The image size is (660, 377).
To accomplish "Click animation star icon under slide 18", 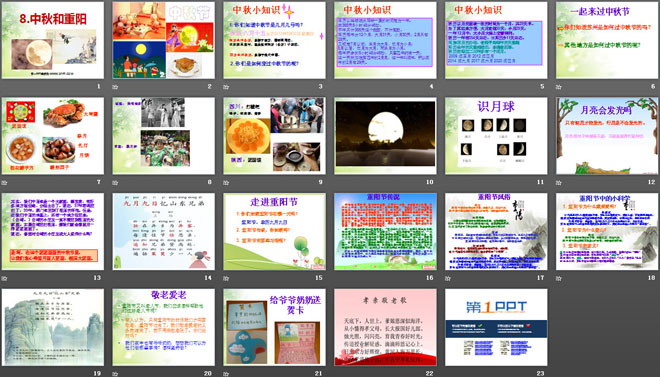I will [559, 278].
